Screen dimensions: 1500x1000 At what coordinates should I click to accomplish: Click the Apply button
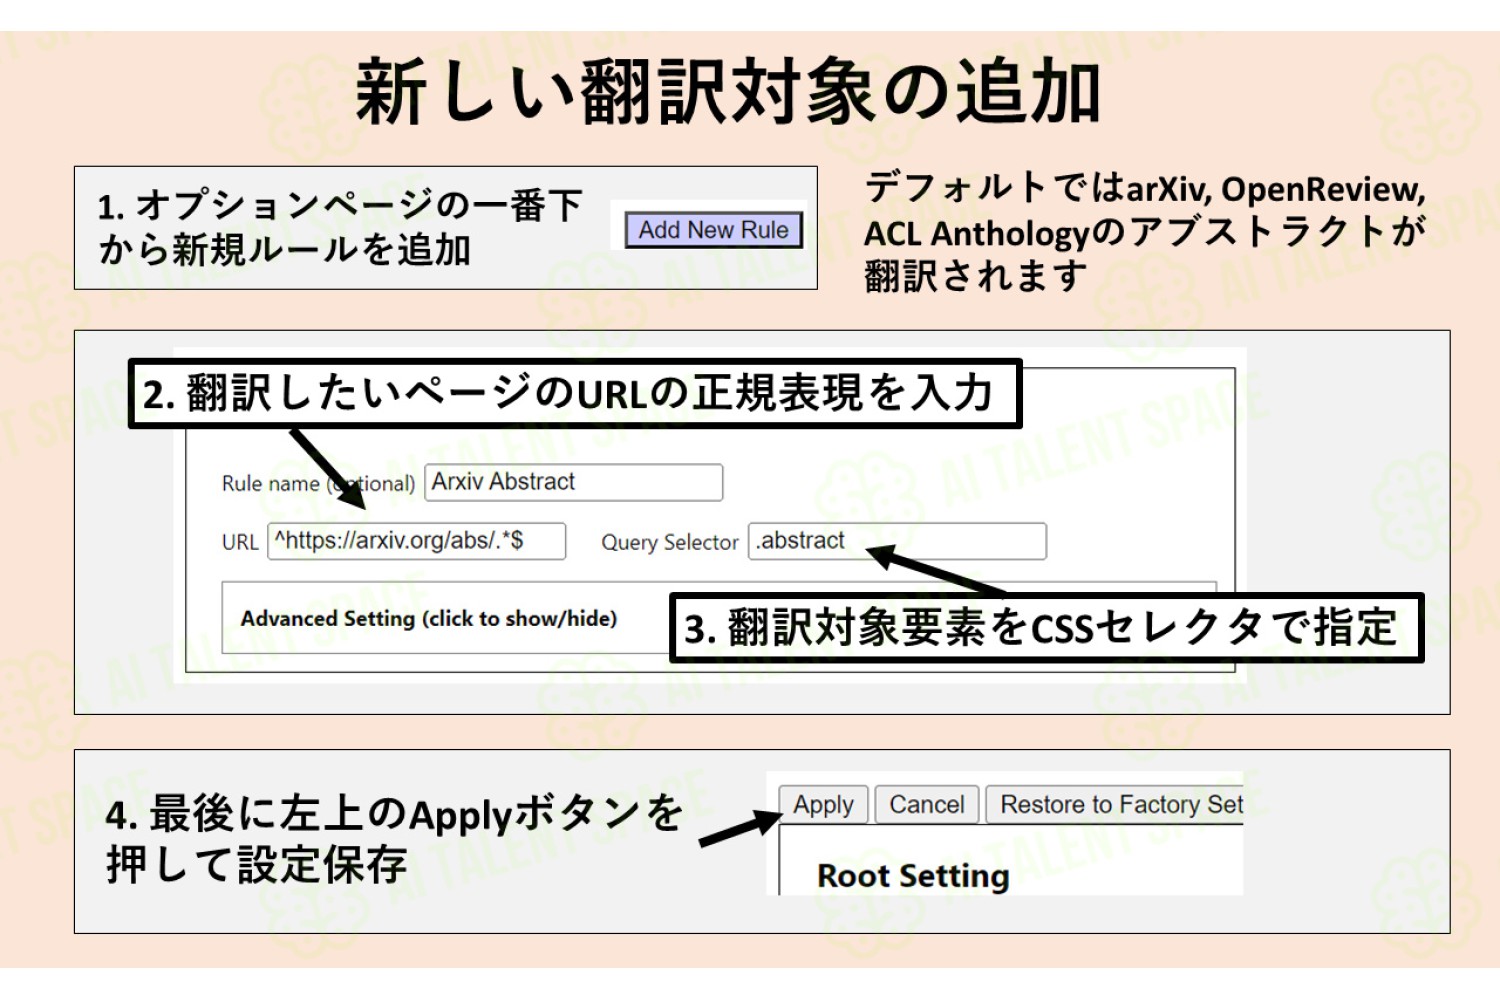point(823,805)
